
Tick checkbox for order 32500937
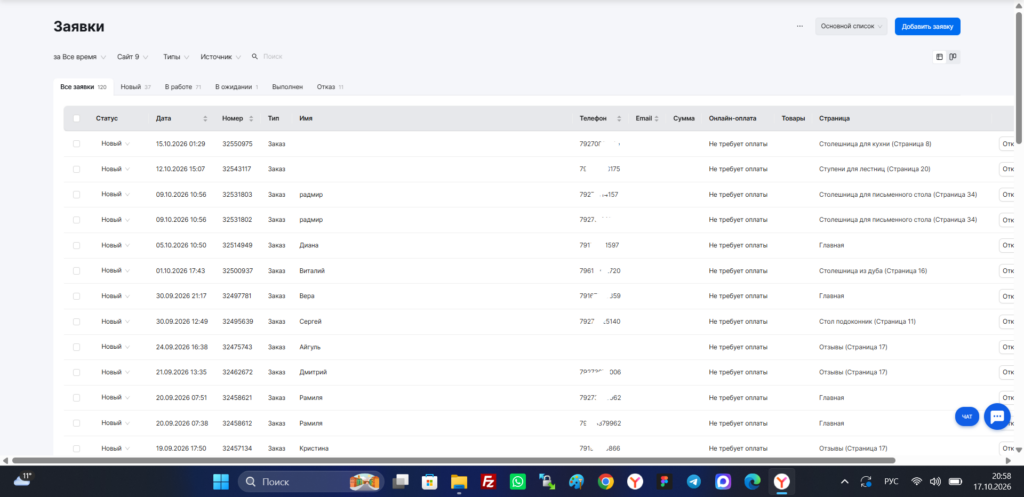tap(76, 271)
